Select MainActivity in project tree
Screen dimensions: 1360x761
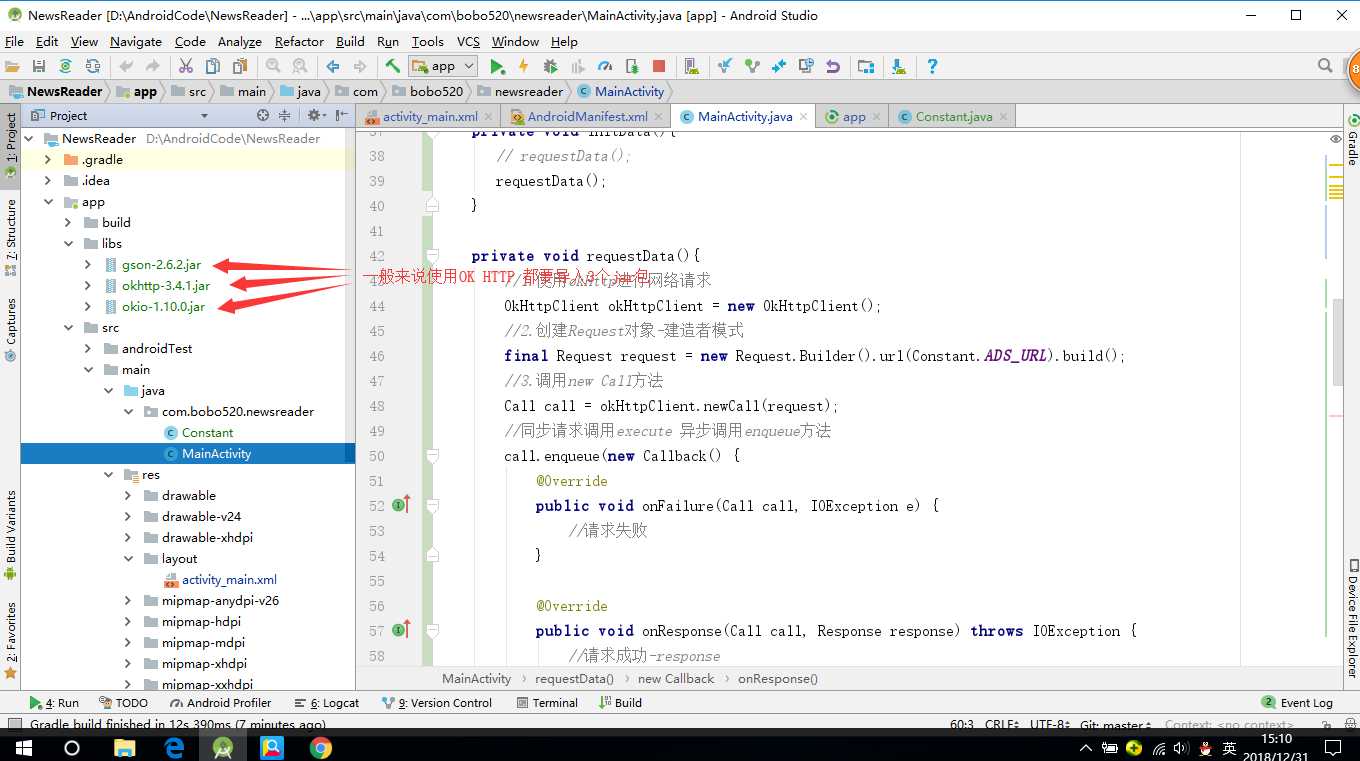point(216,454)
